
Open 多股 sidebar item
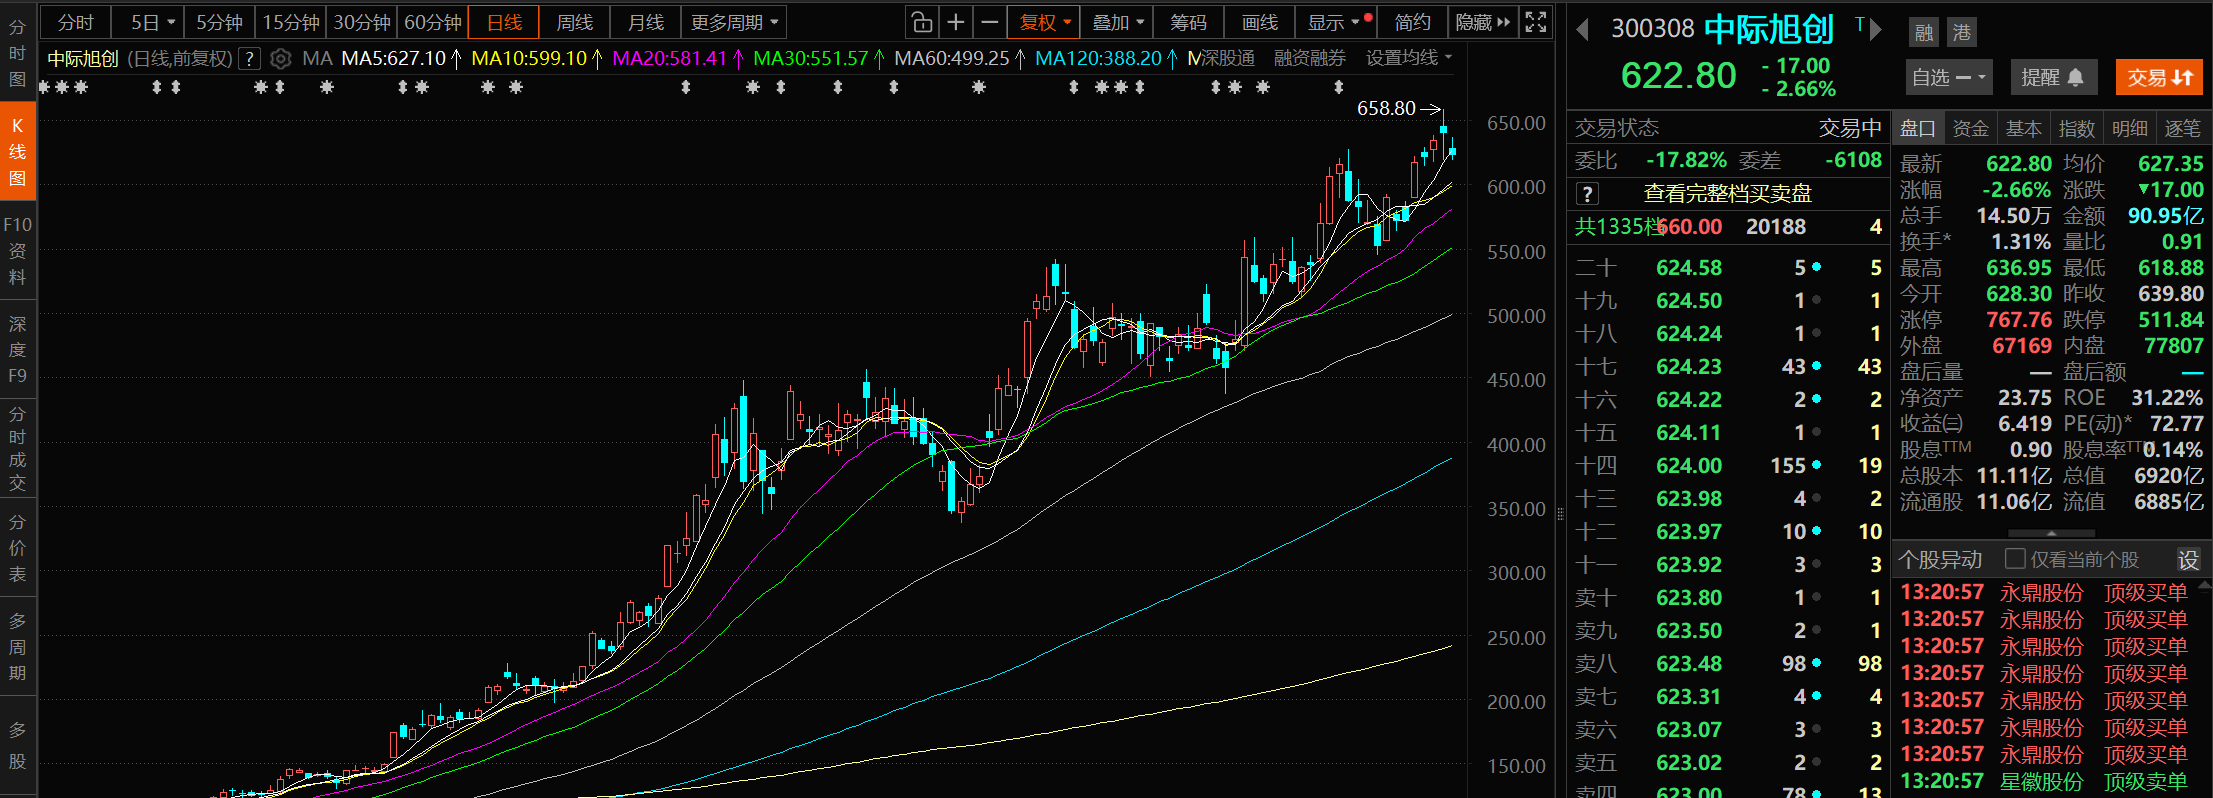coord(17,746)
